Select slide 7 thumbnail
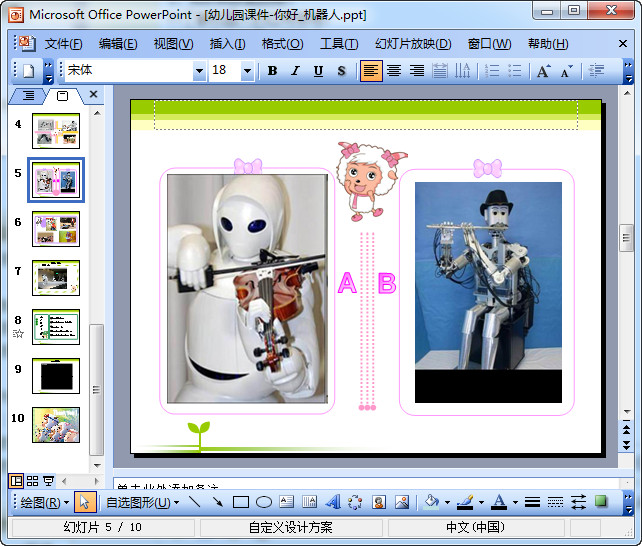Viewport: 642px width, 546px height. pos(56,278)
